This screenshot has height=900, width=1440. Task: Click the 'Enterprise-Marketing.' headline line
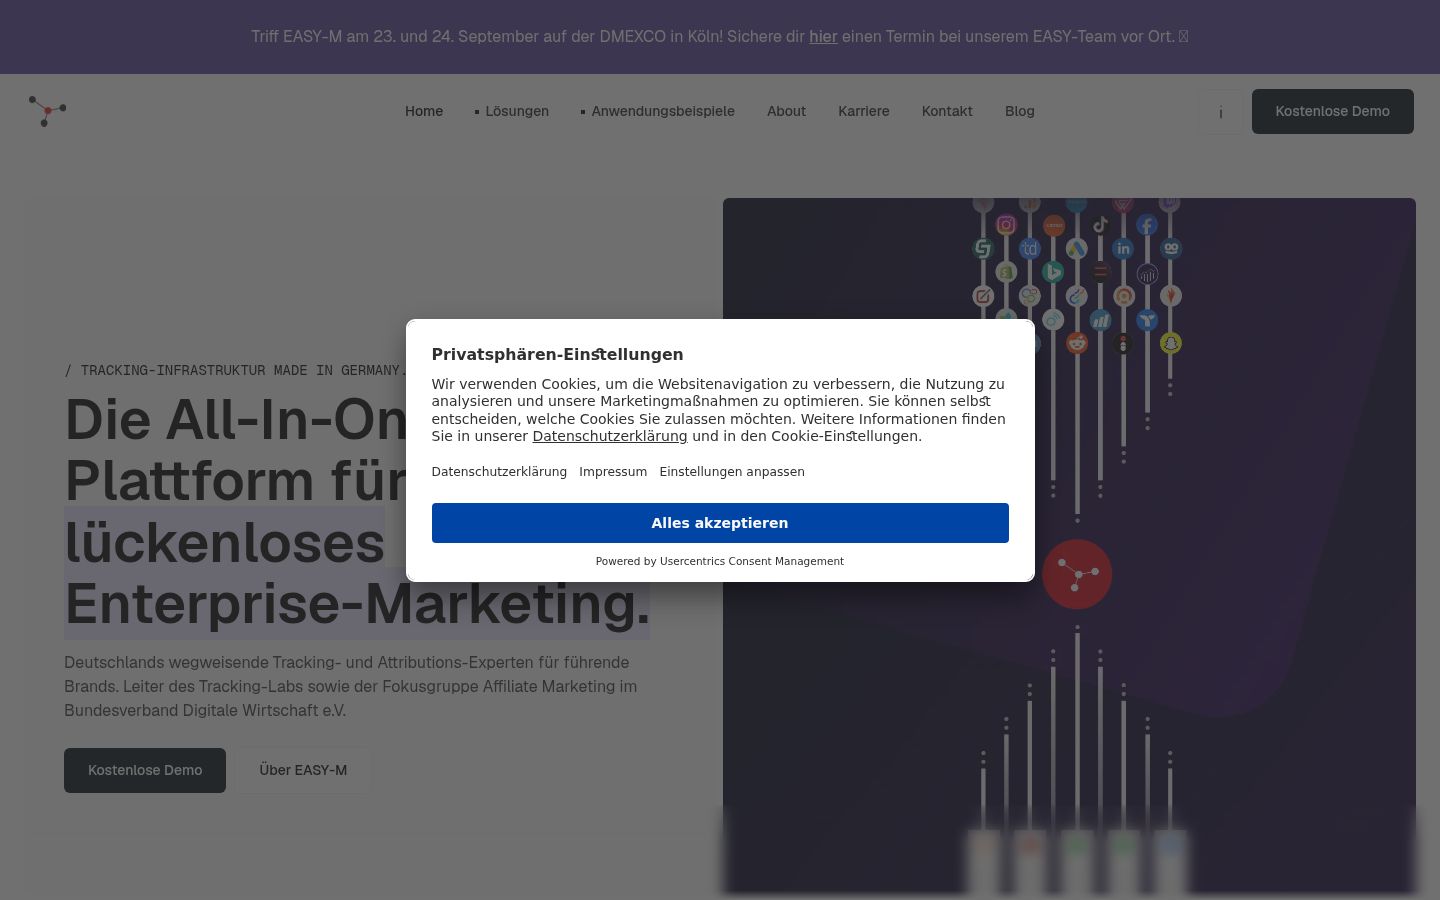[358, 604]
